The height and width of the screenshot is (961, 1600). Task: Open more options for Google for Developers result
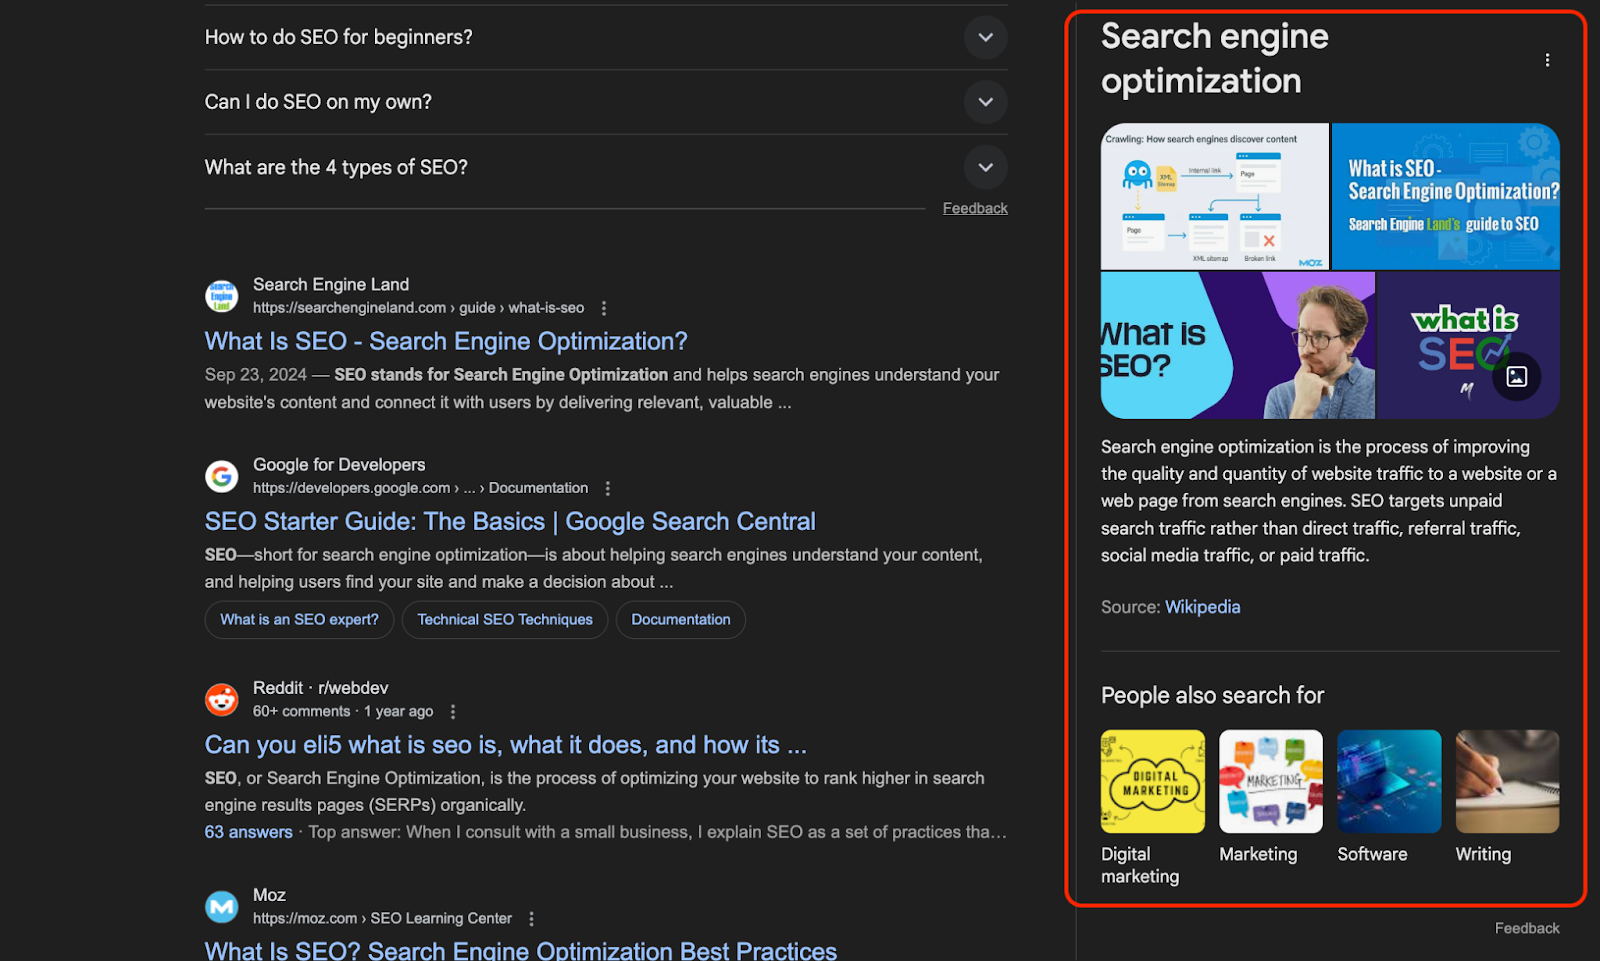pyautogui.click(x=607, y=488)
